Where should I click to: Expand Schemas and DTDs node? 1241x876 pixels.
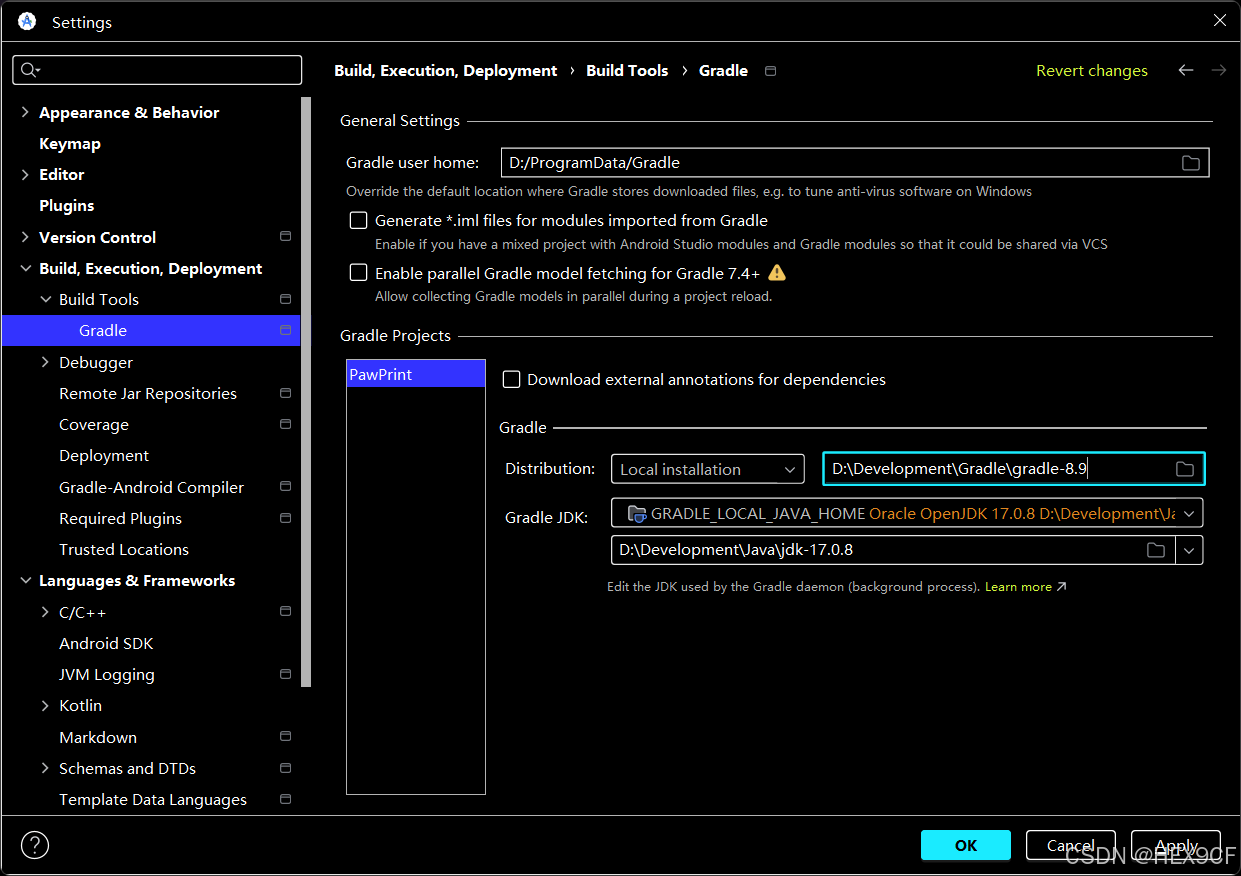tap(45, 768)
